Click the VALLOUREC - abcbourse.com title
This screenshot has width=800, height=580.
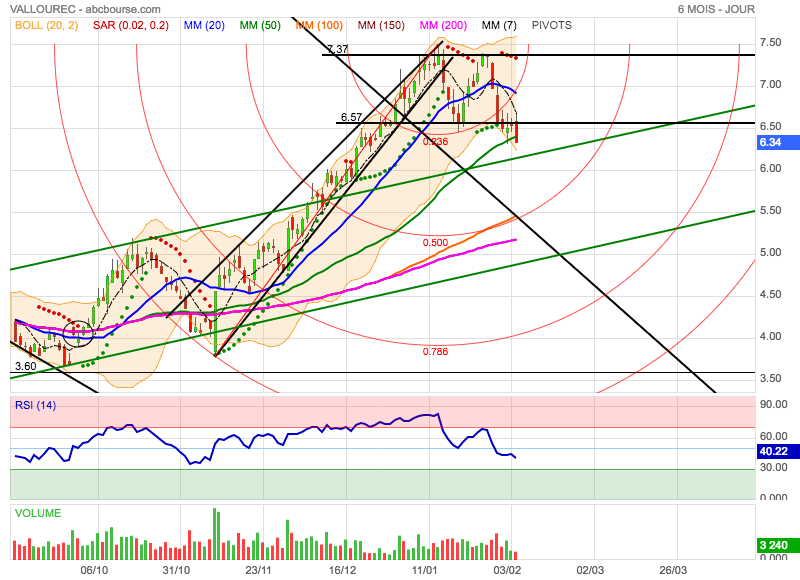pyautogui.click(x=85, y=9)
